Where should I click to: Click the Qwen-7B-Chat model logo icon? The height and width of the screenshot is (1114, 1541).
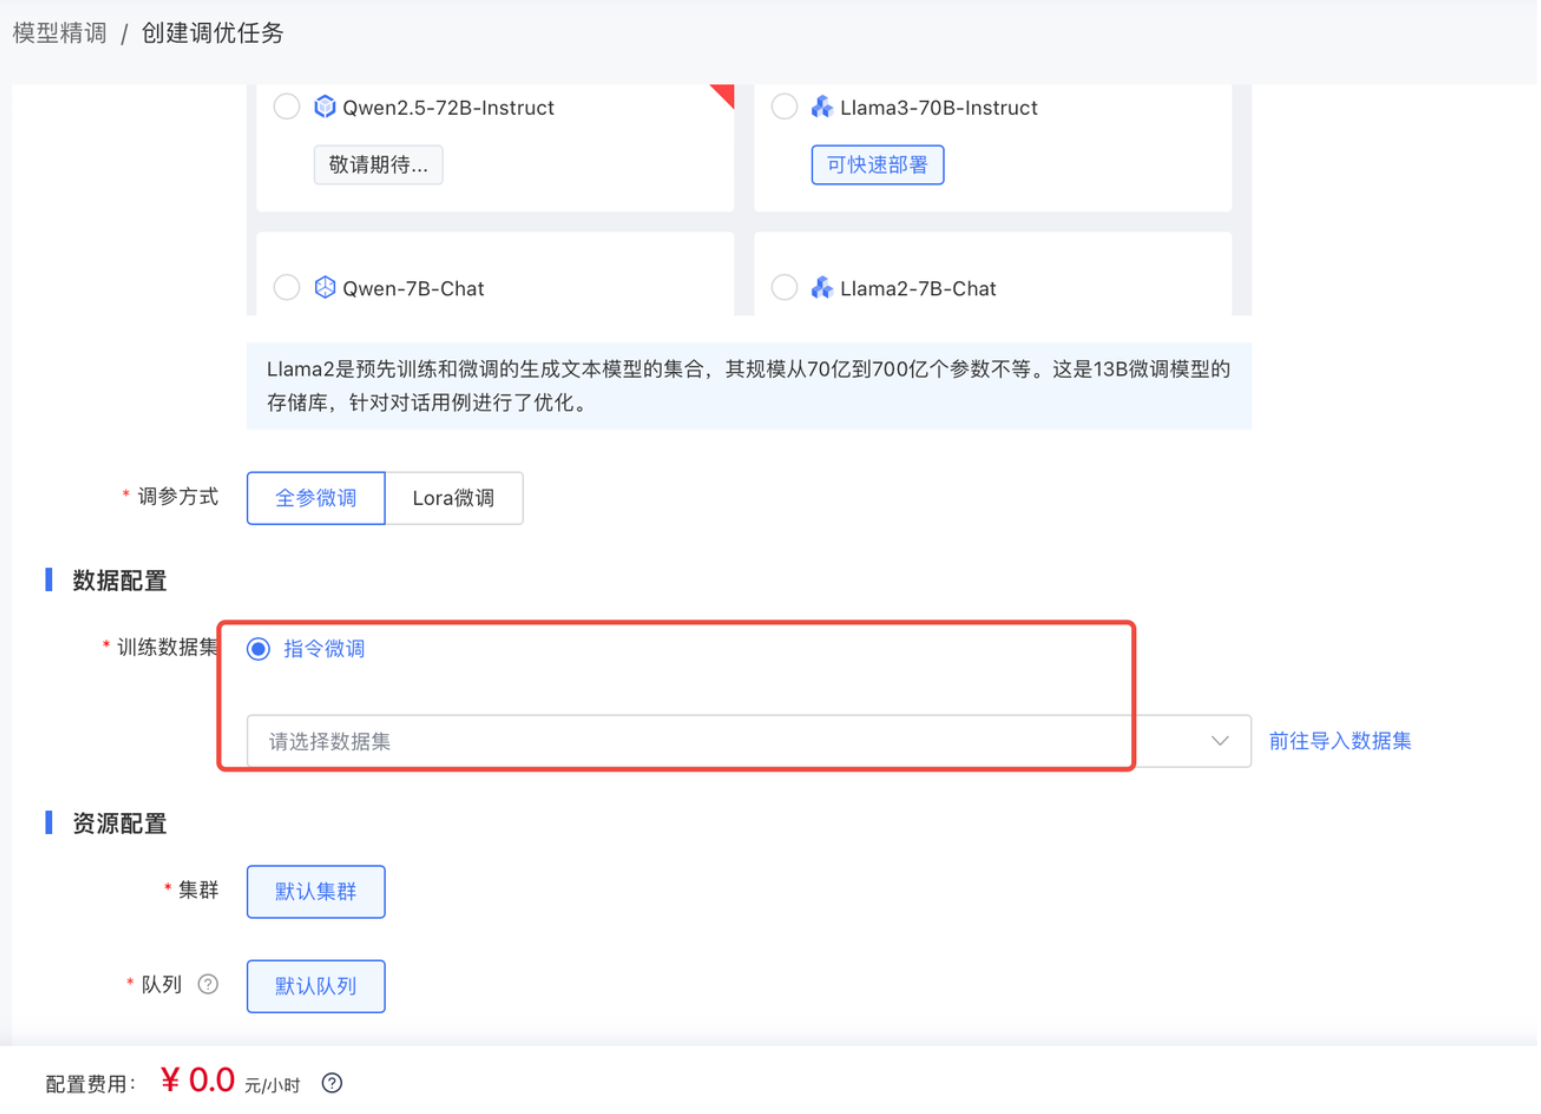(x=325, y=288)
